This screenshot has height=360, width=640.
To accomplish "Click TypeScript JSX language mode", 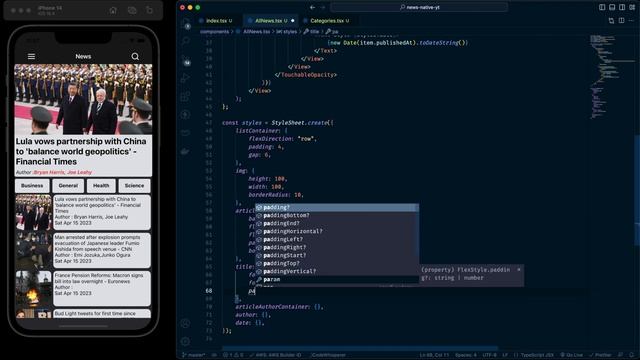I will tap(534, 355).
